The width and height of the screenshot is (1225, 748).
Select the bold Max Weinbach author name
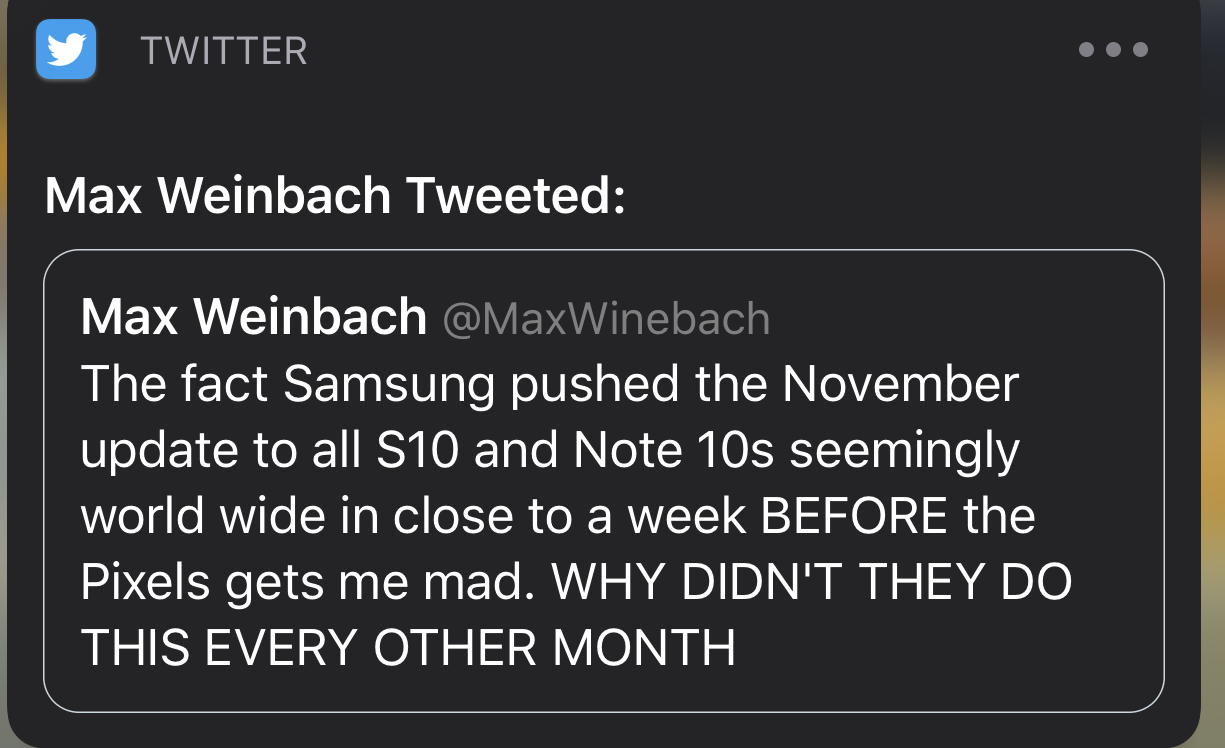coord(254,318)
